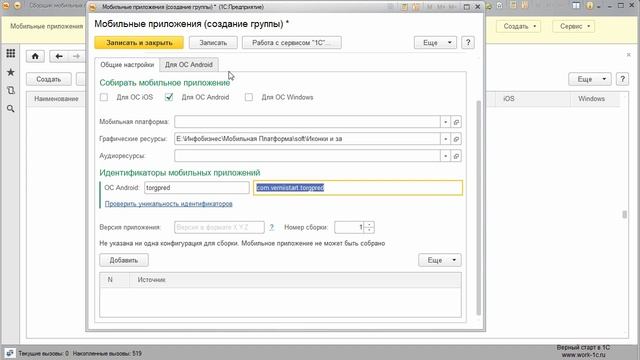Screen dimensions: 640x360
Task: Enable the Для ОС Windows checkbox
Action: coord(249,97)
